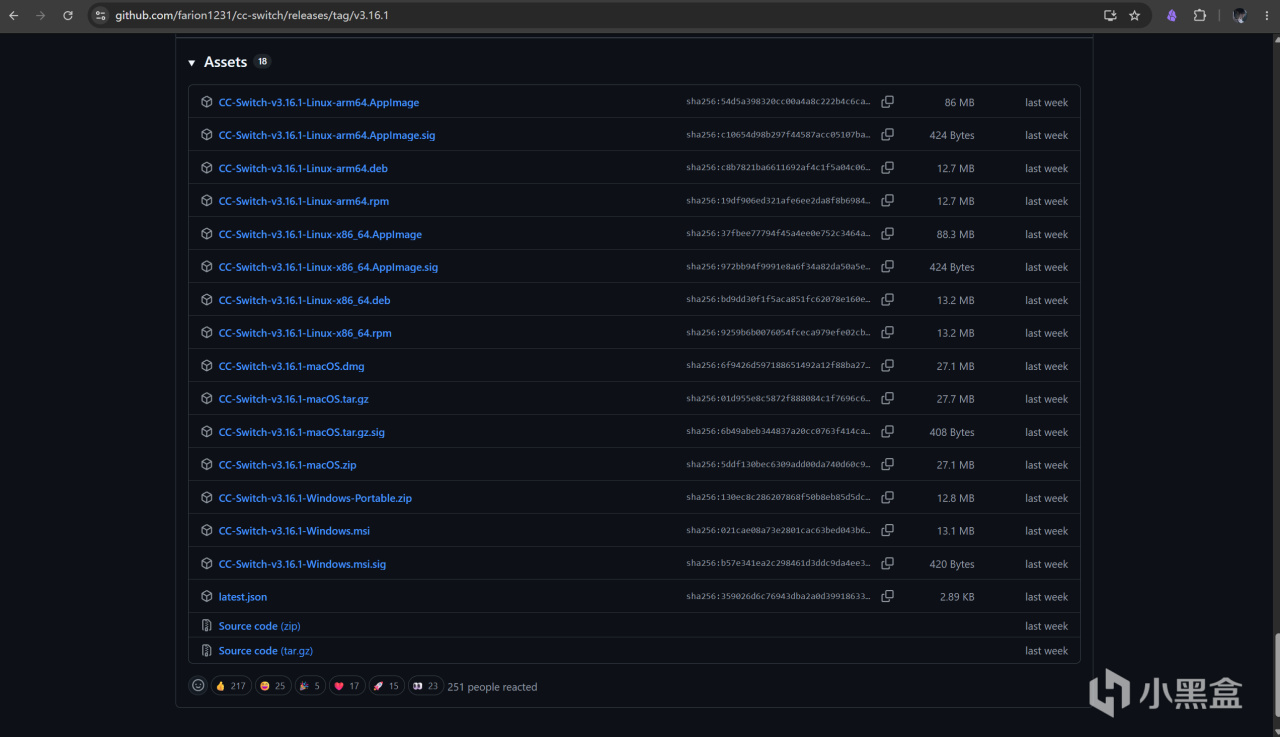Download CC-Switch-v3.16.1-macOS.tar.gz
The height and width of the screenshot is (737, 1280).
tap(294, 399)
